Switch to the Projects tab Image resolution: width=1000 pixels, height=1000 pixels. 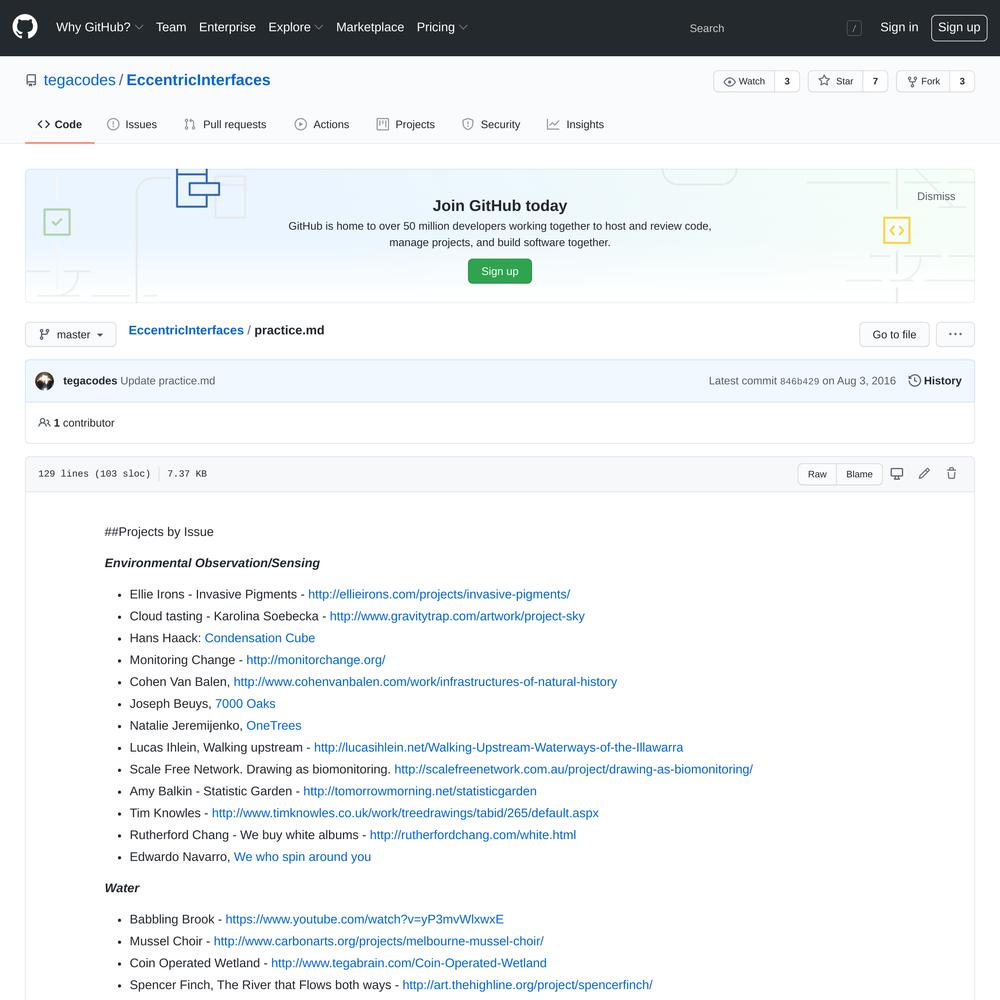406,124
